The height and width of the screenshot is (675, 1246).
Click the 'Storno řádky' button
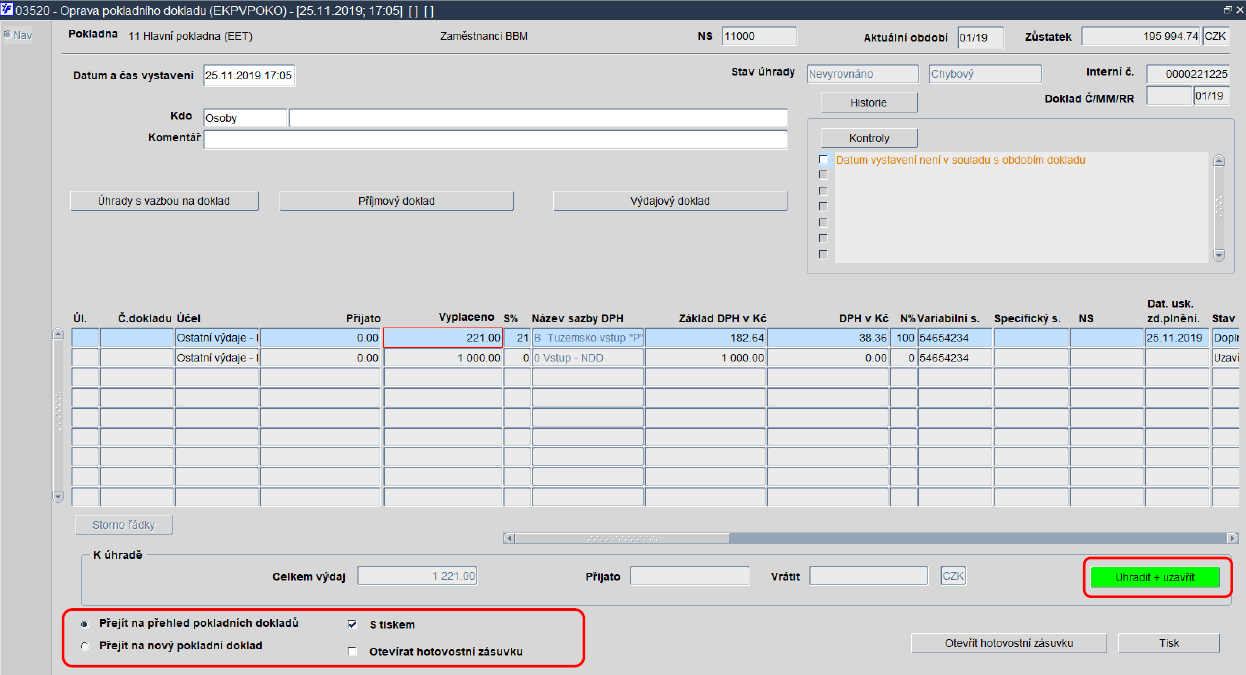click(x=124, y=525)
